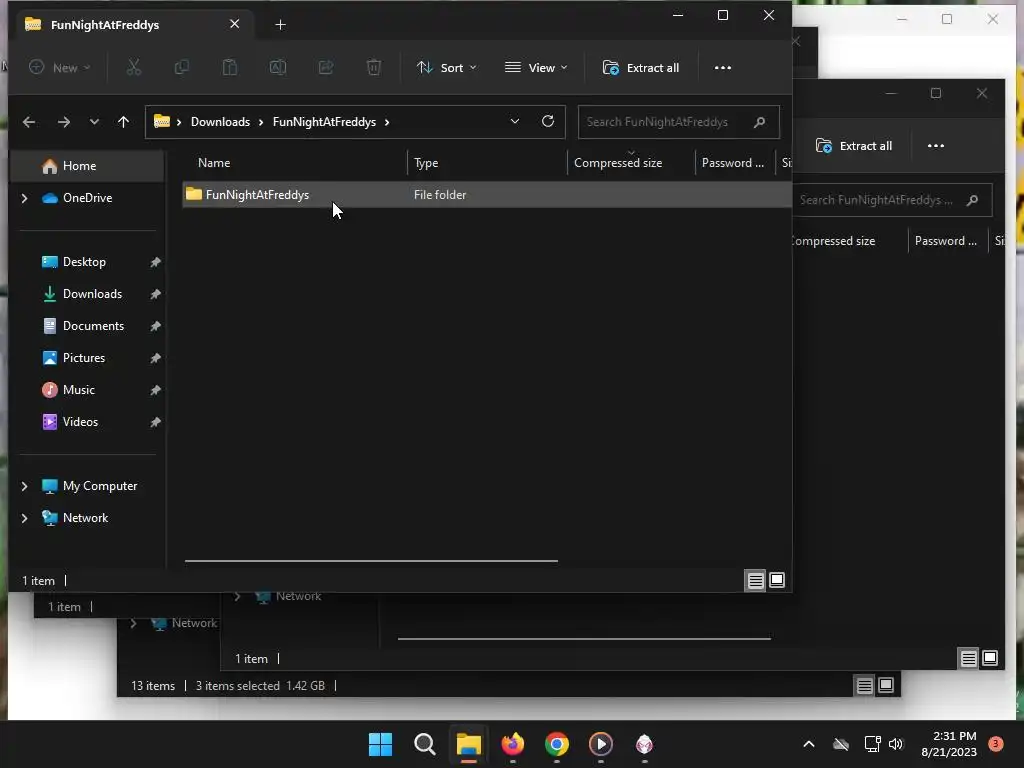Open the clock showing 2:31 PM
This screenshot has width=1024, height=768.
[x=949, y=744]
